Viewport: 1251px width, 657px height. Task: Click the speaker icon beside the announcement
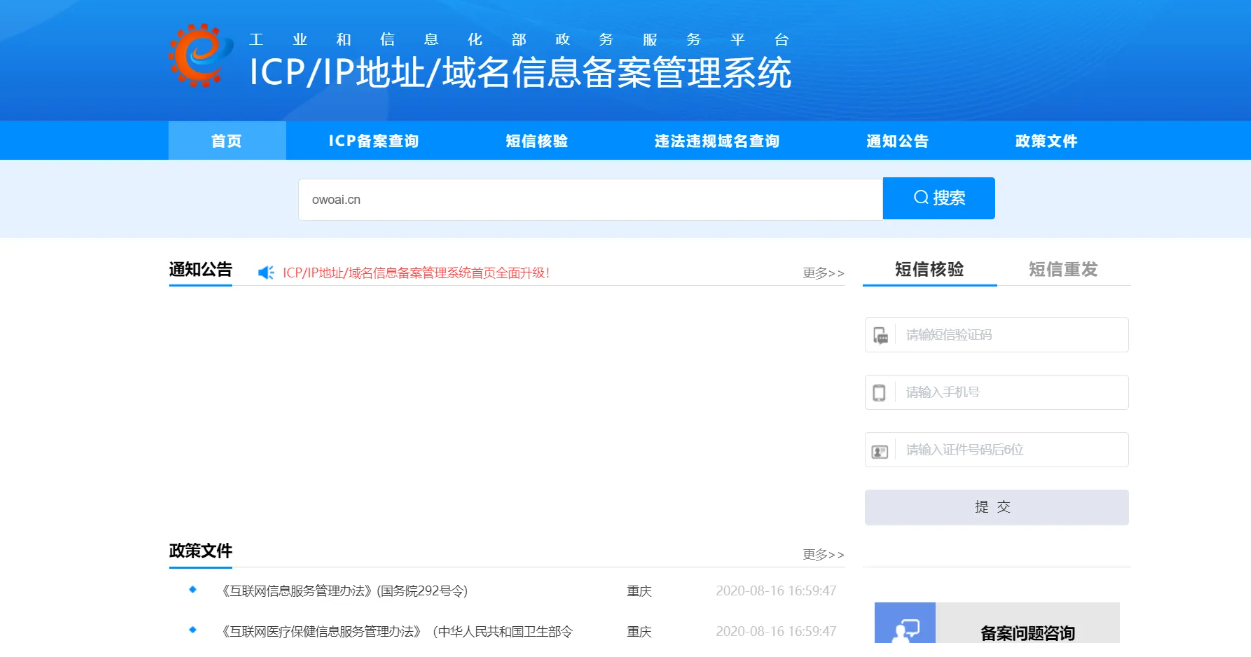(265, 269)
